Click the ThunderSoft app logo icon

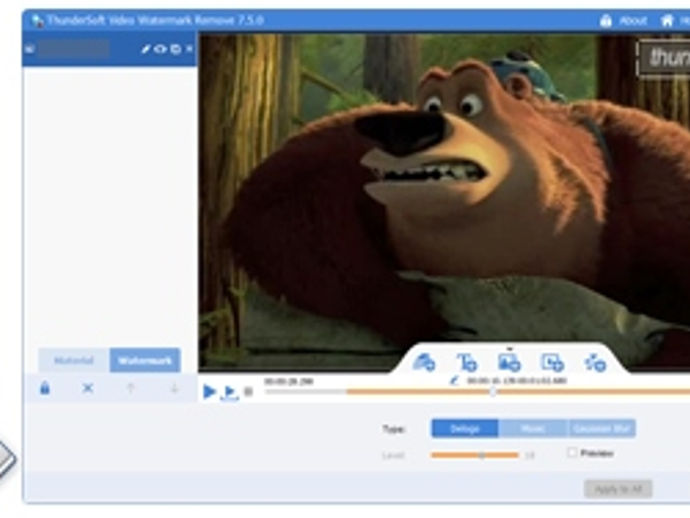38,21
